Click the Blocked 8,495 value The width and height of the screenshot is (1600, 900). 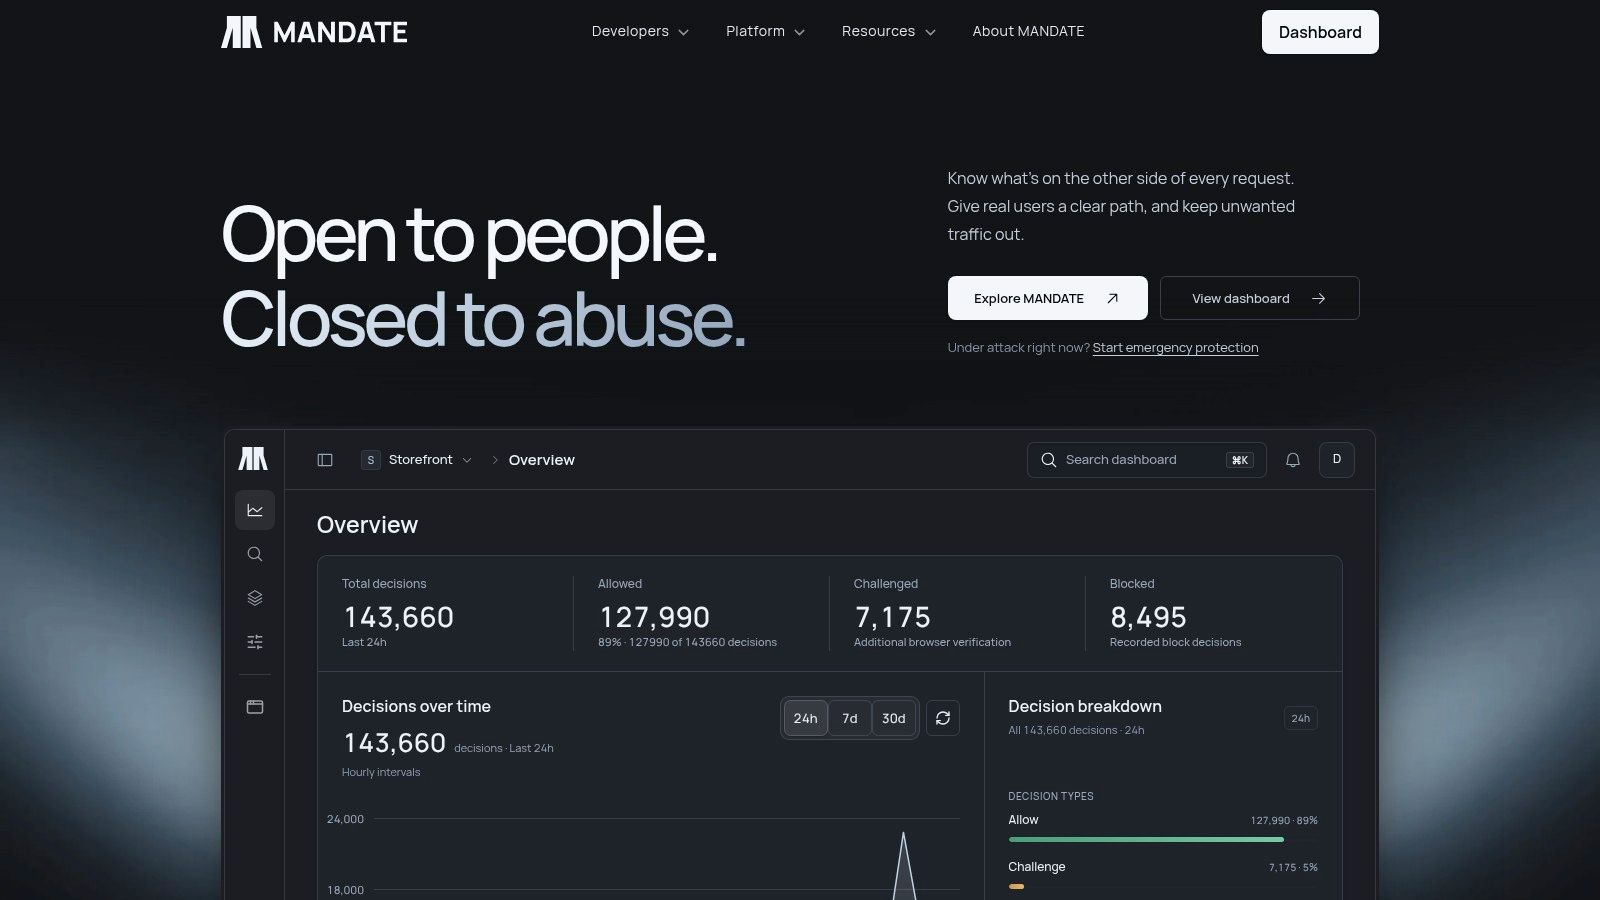click(1149, 617)
